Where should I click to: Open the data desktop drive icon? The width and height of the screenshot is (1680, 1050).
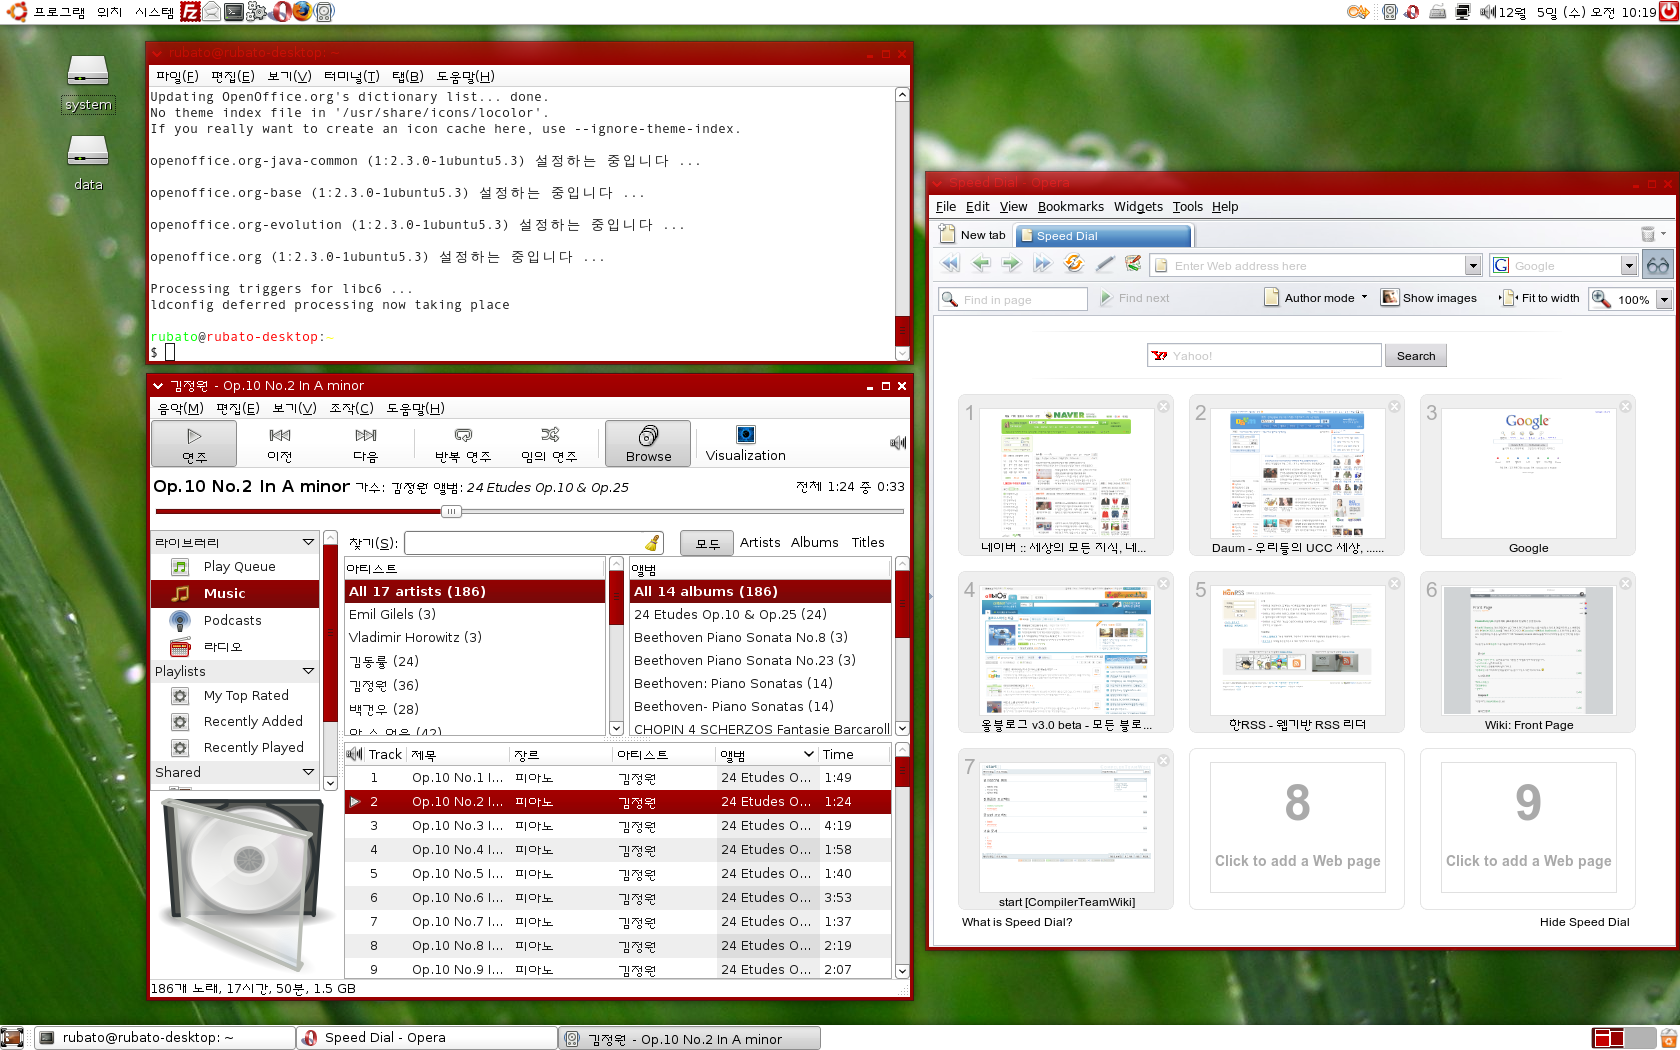point(88,163)
